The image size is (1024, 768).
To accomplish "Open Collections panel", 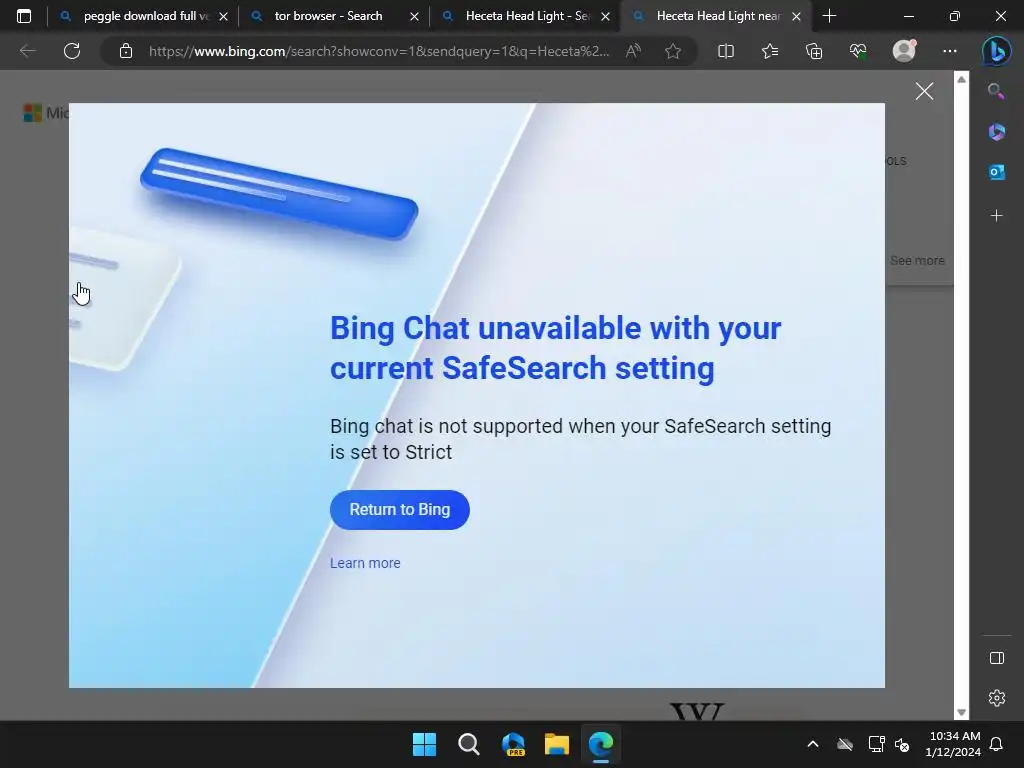I will (x=814, y=51).
